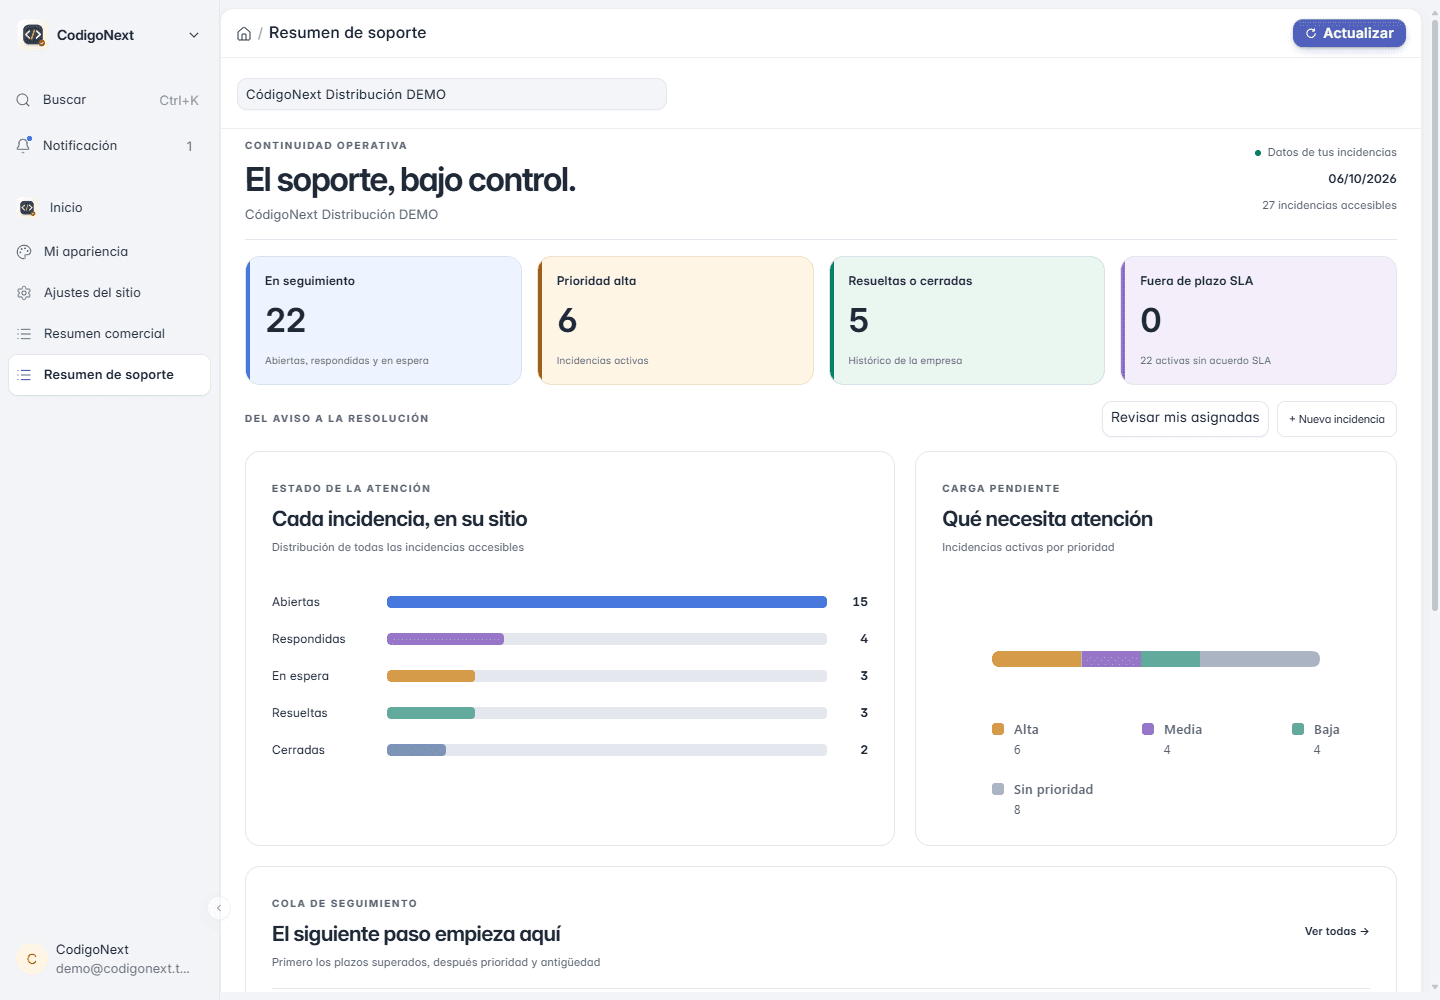
Task: Click the Resueltas green progress bar
Action: click(x=431, y=713)
